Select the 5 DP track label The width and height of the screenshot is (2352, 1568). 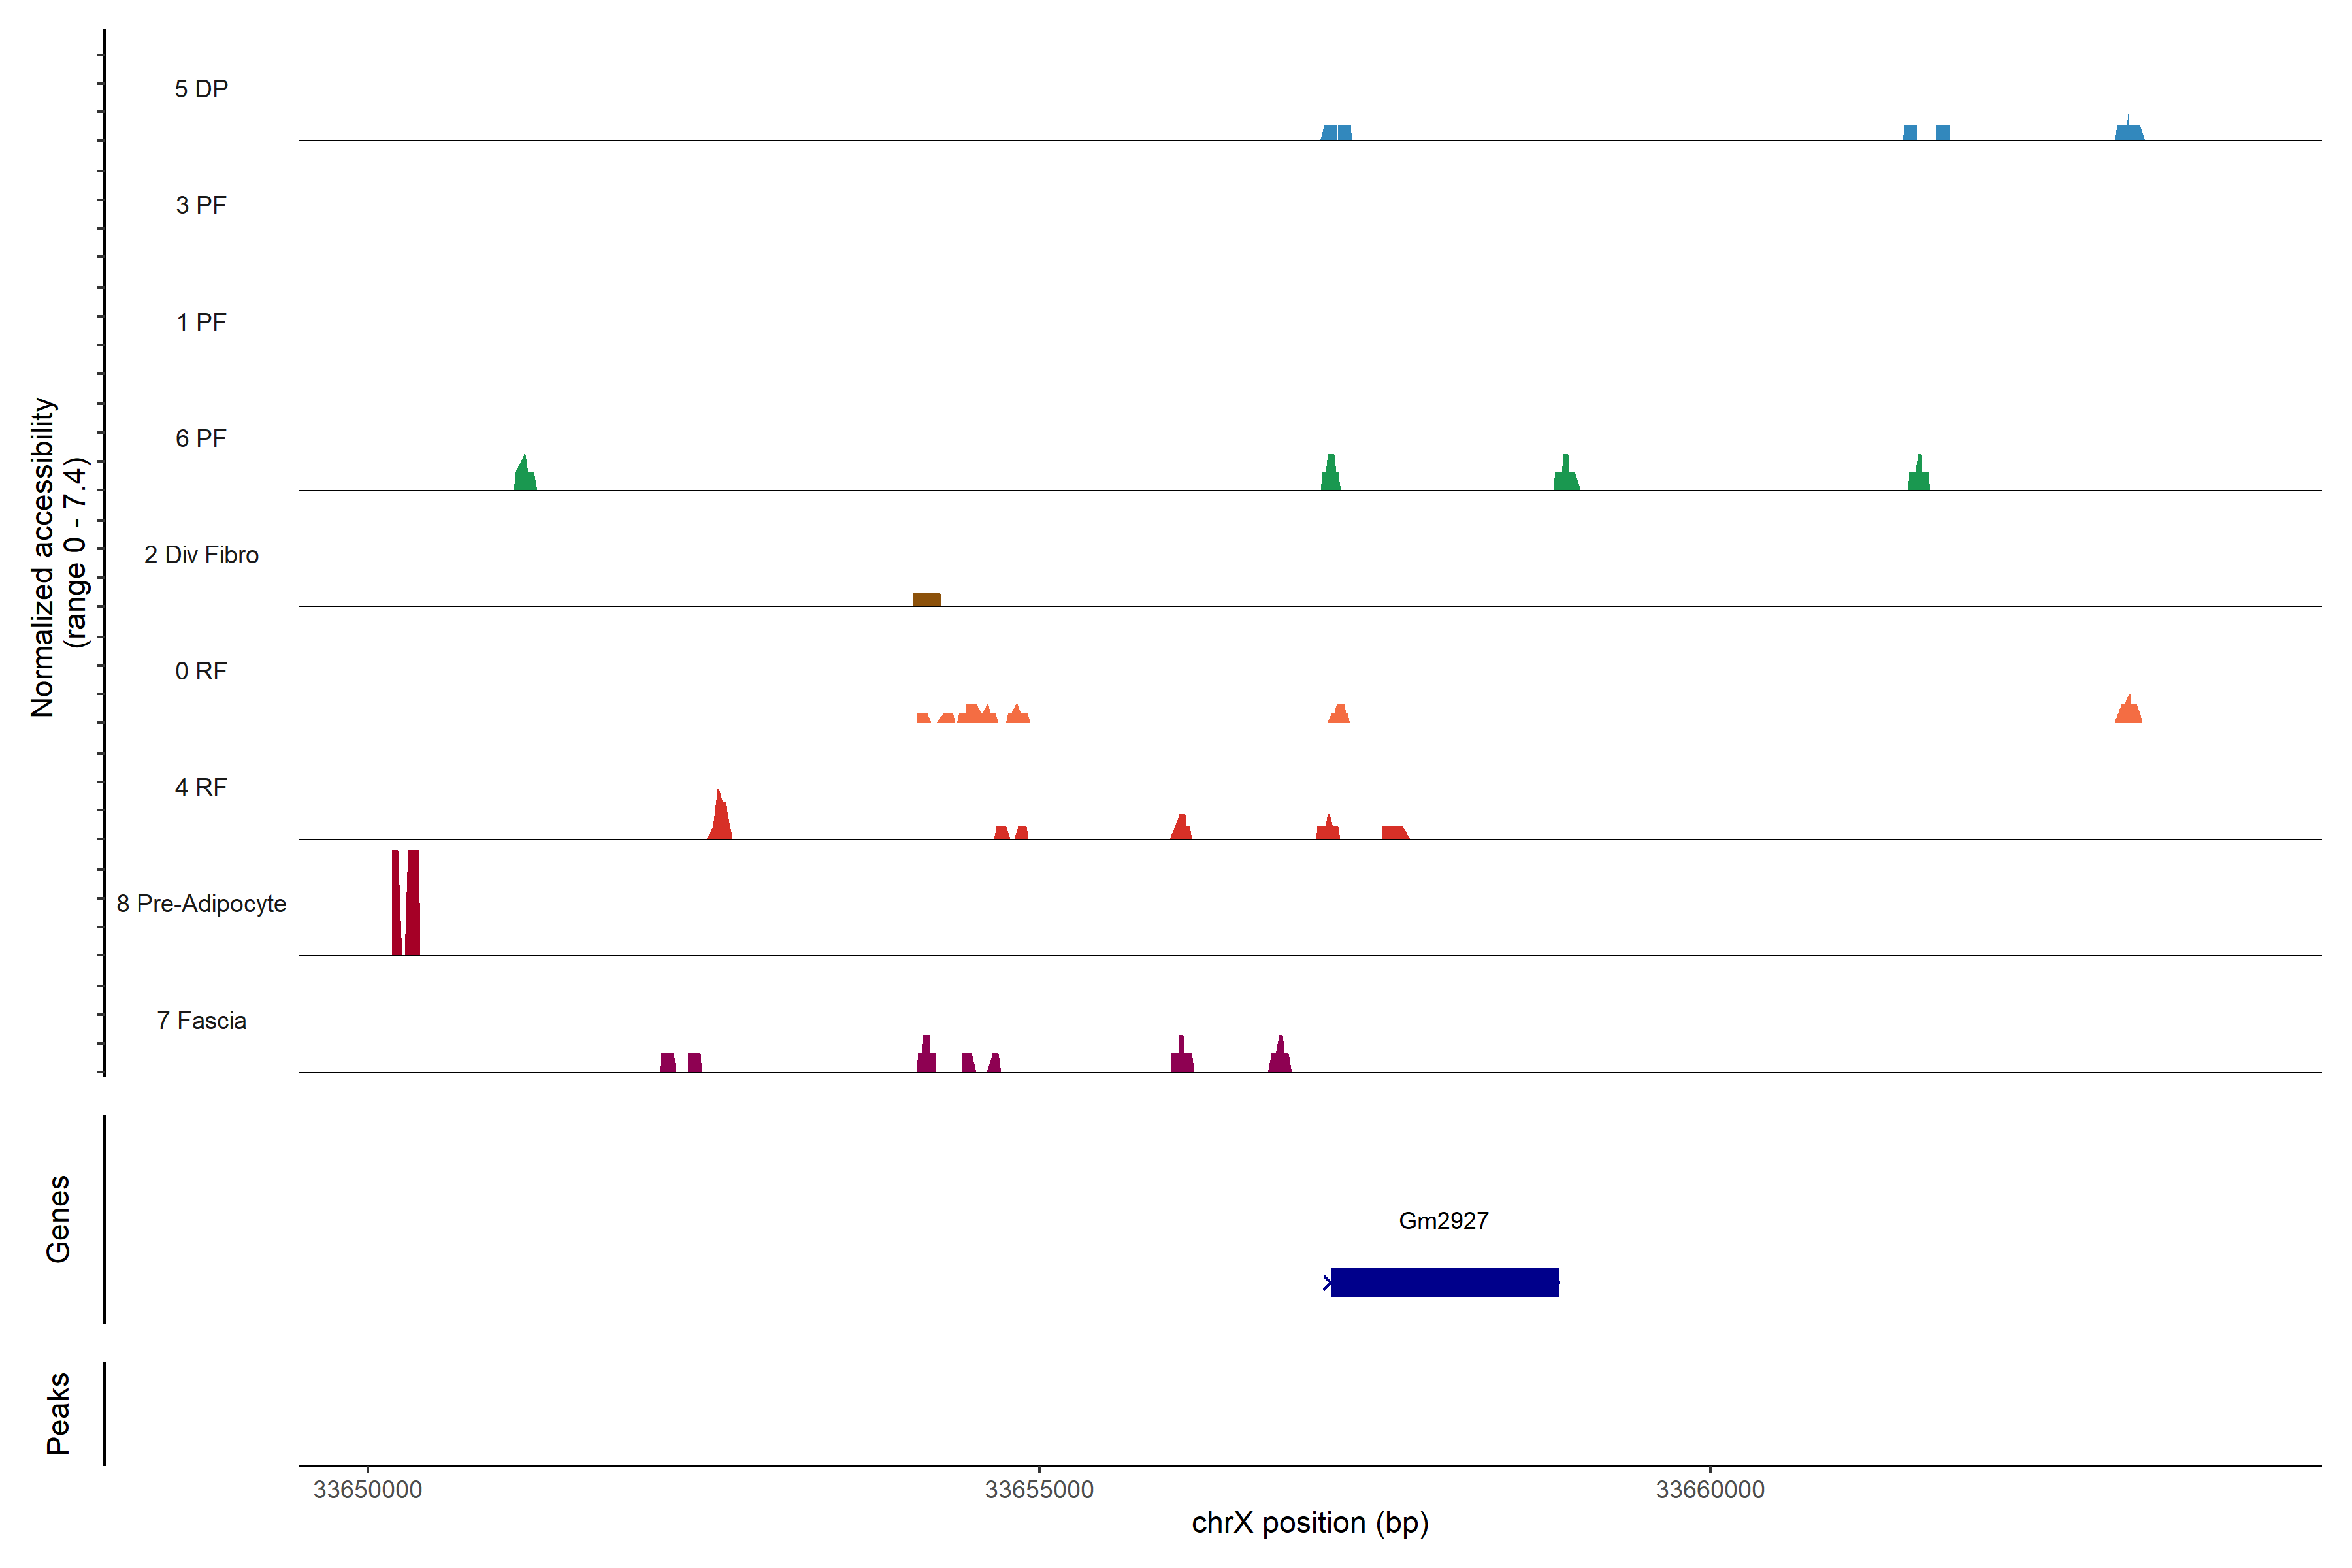[201, 89]
